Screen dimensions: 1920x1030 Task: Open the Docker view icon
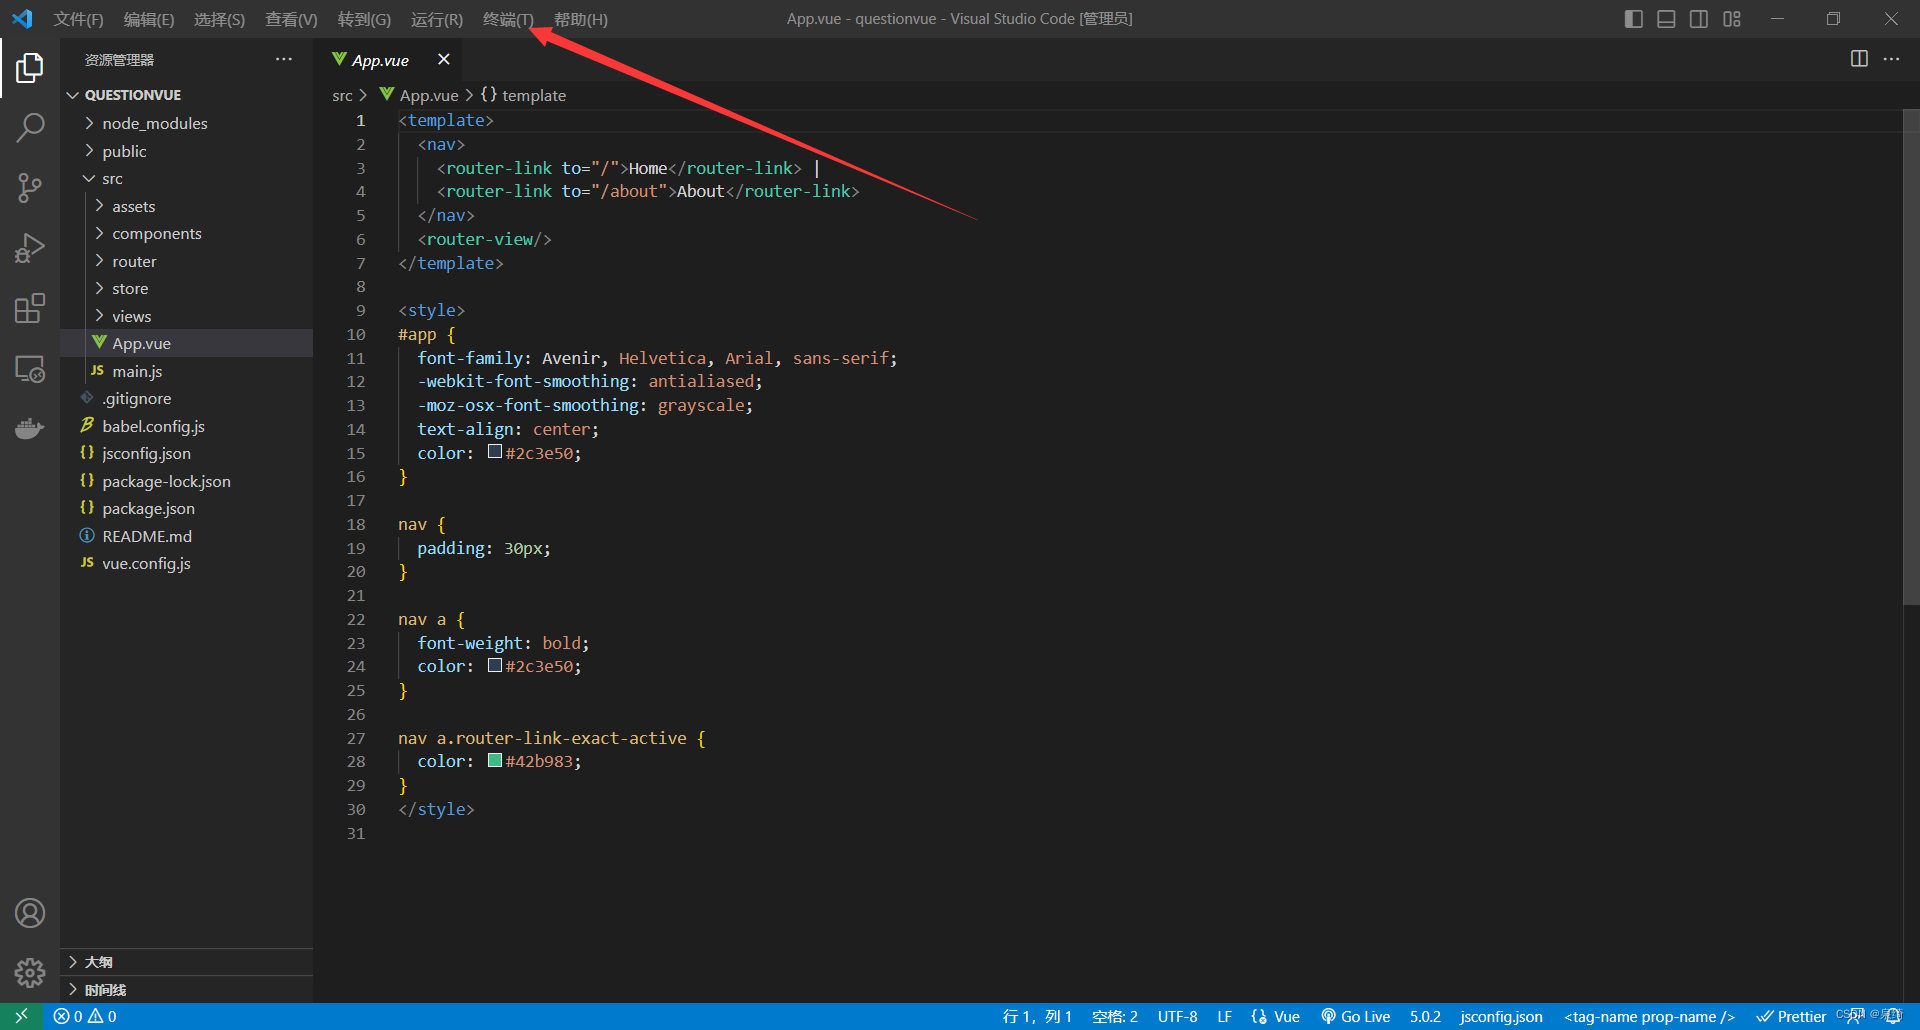[x=30, y=428]
